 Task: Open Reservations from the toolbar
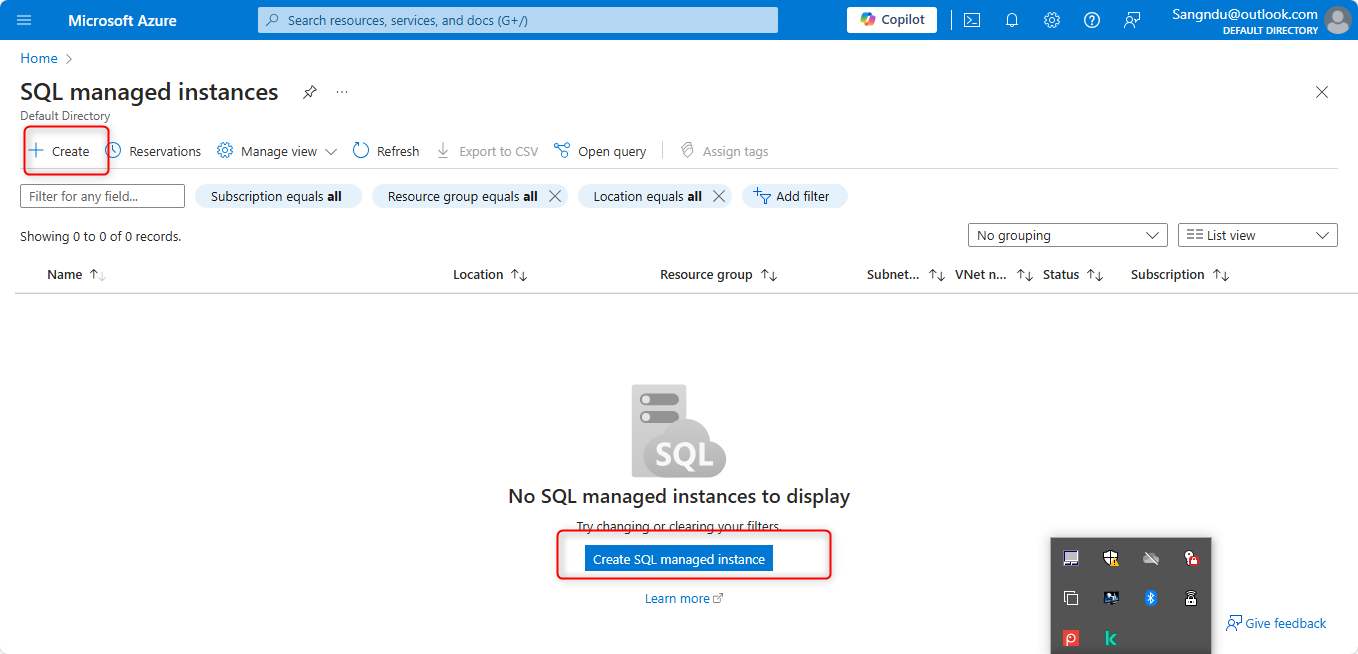153,151
